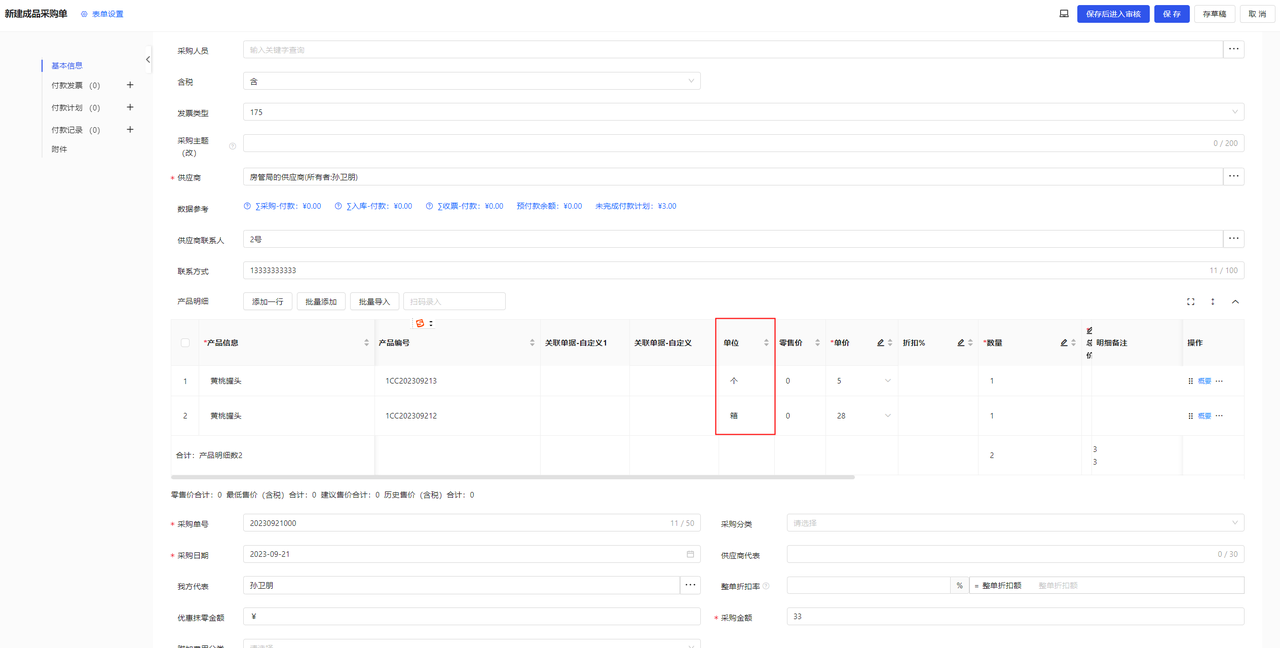Open 供应商联系人 picker via ellipsis button
Screen dimensions: 1280x648
[1234, 239]
